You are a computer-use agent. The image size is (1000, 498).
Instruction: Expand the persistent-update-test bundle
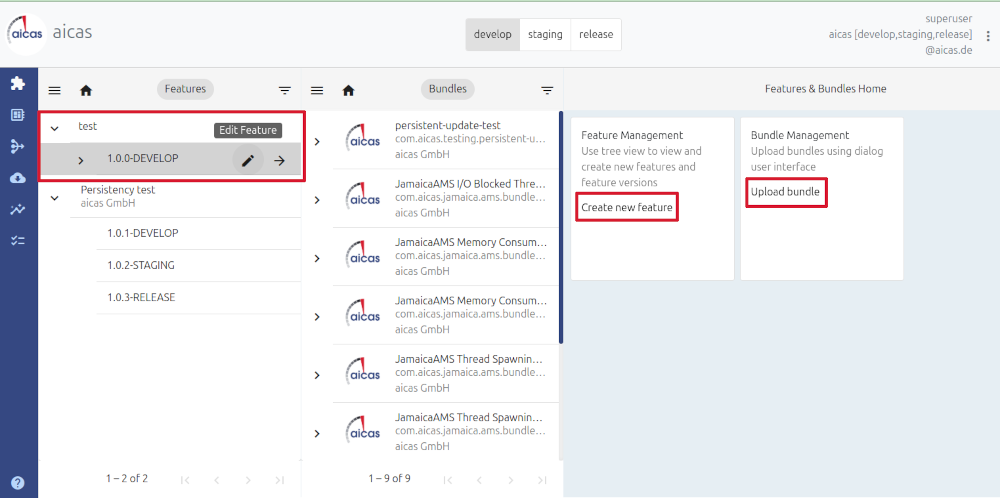coord(317,141)
